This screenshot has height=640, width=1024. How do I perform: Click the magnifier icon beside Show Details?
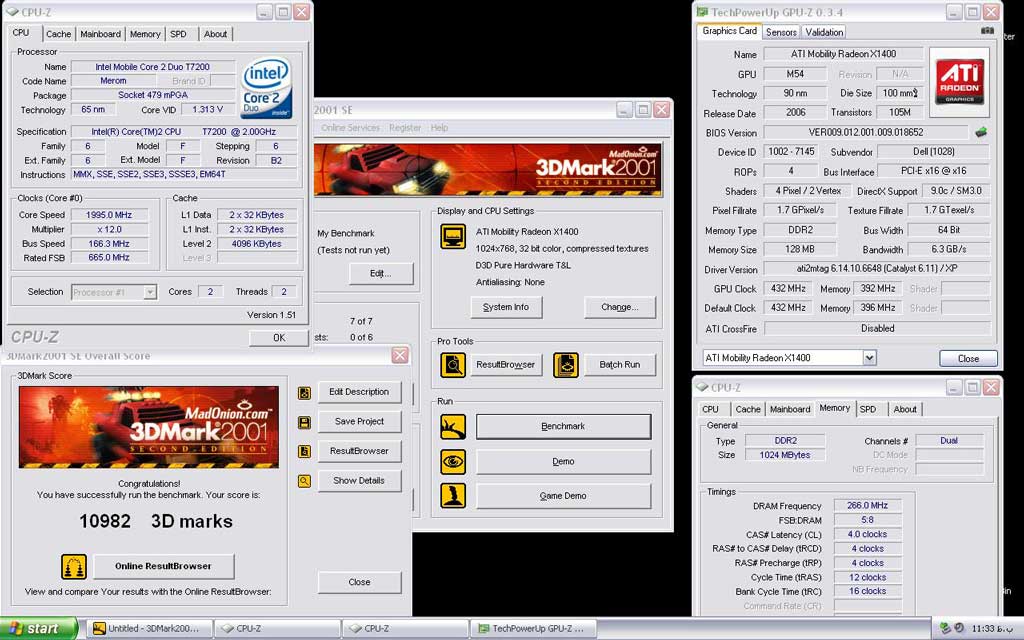click(x=304, y=481)
